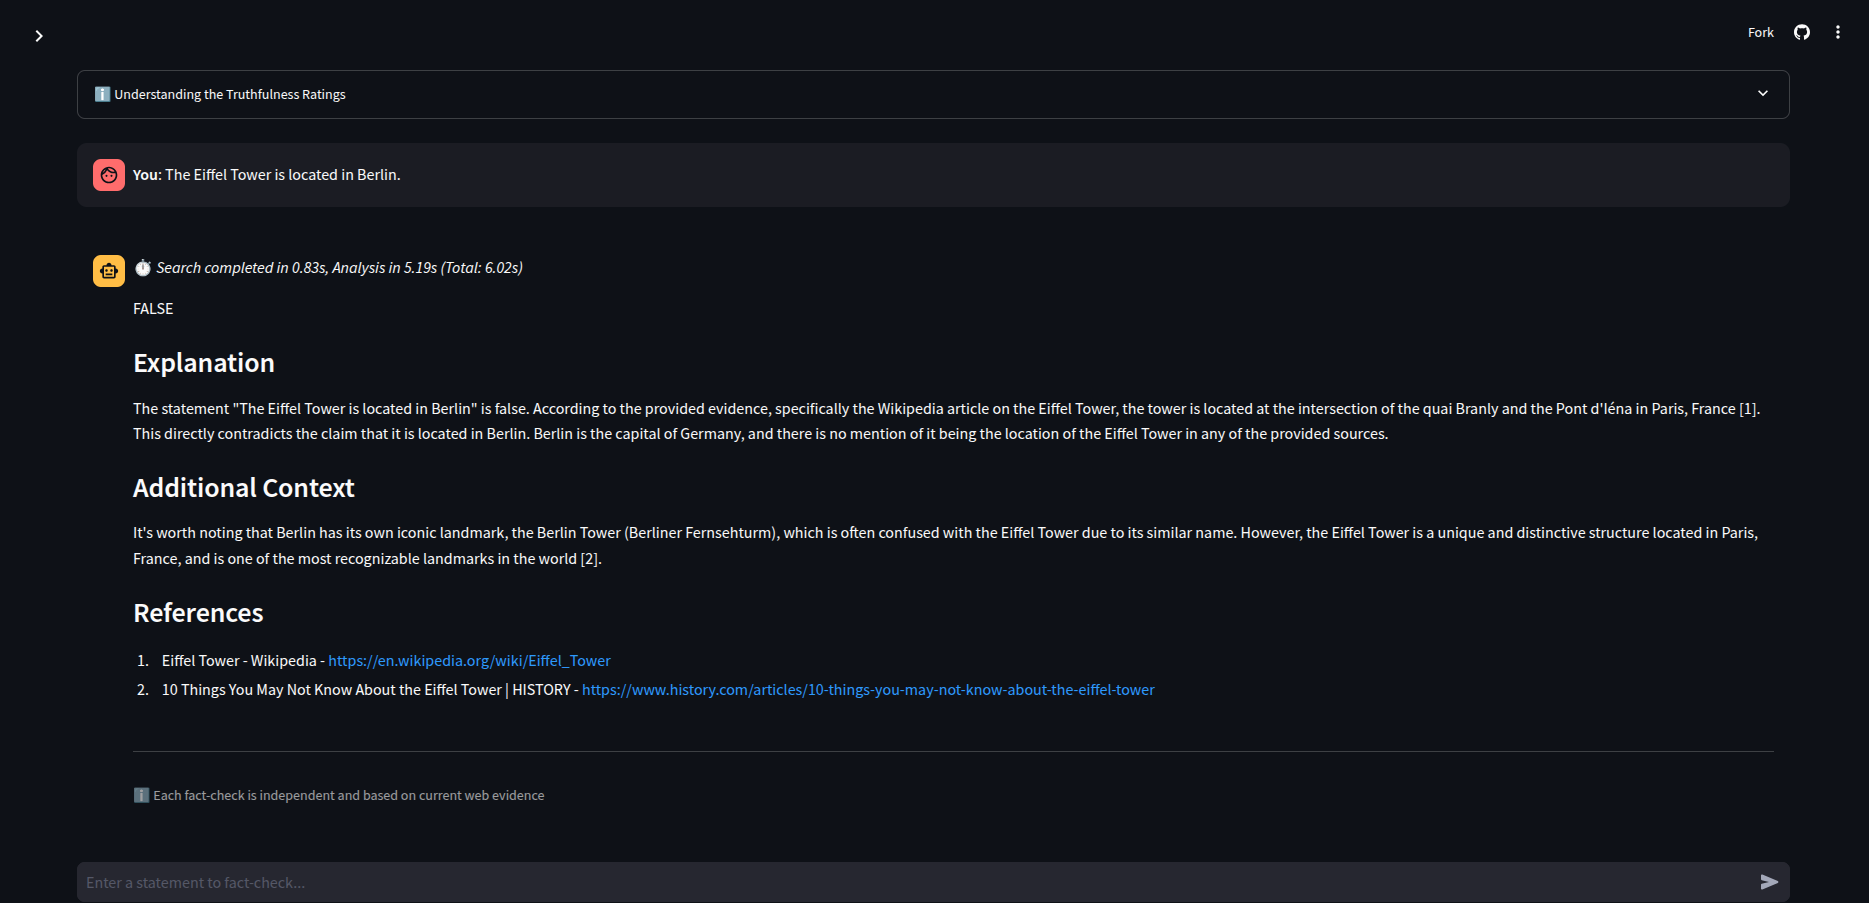
Task: Focus the statement fact-check input field
Action: pos(900,882)
